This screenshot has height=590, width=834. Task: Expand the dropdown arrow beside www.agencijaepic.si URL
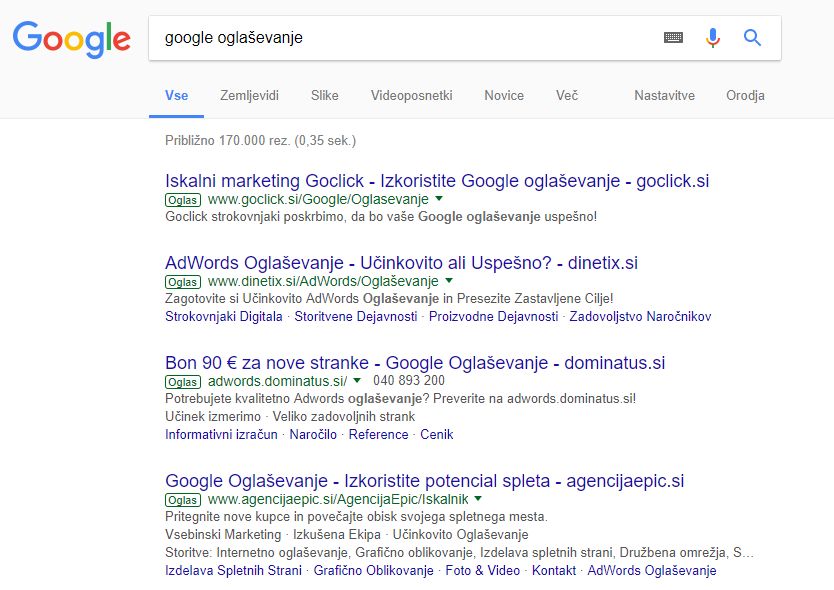coord(478,498)
